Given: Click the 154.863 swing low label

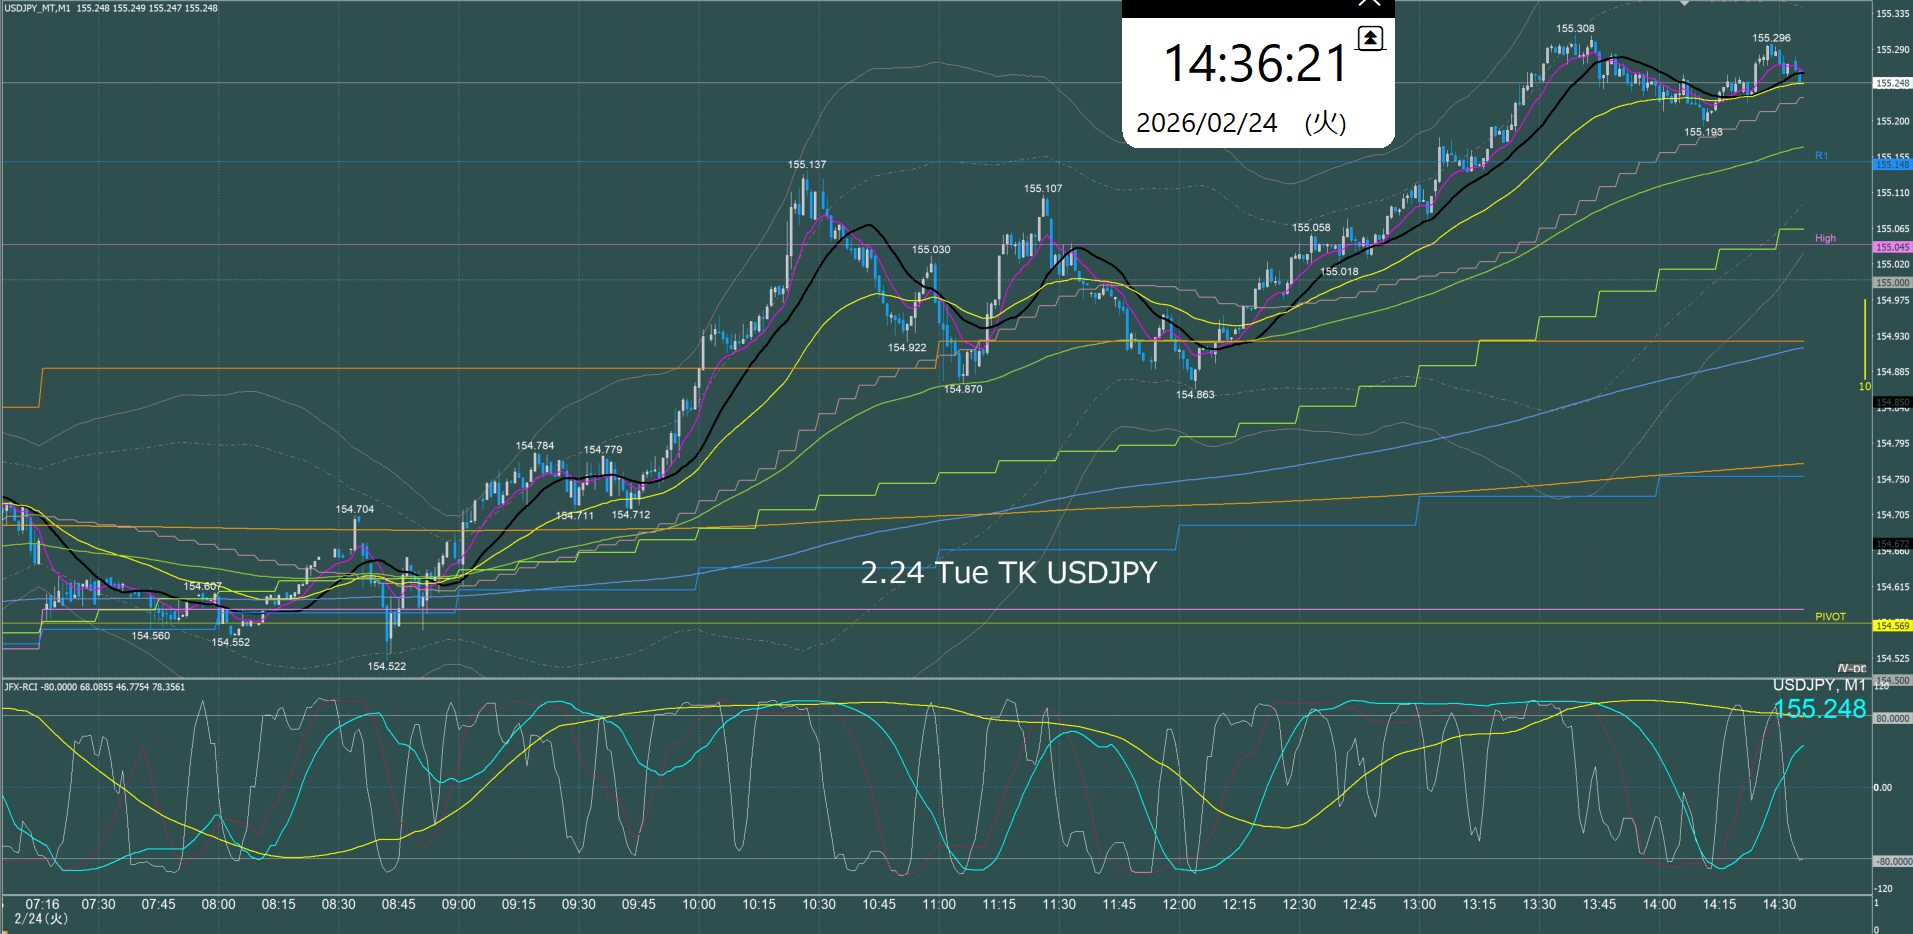Looking at the screenshot, I should pos(1195,395).
